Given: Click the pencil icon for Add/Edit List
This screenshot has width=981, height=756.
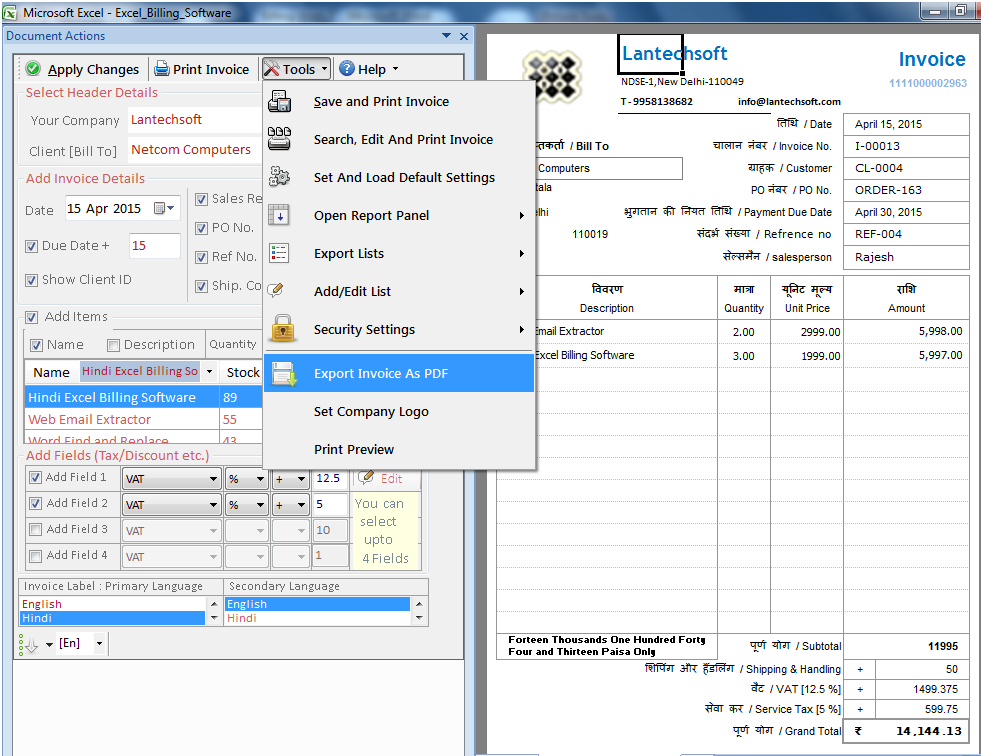Looking at the screenshot, I should pyautogui.click(x=275, y=290).
